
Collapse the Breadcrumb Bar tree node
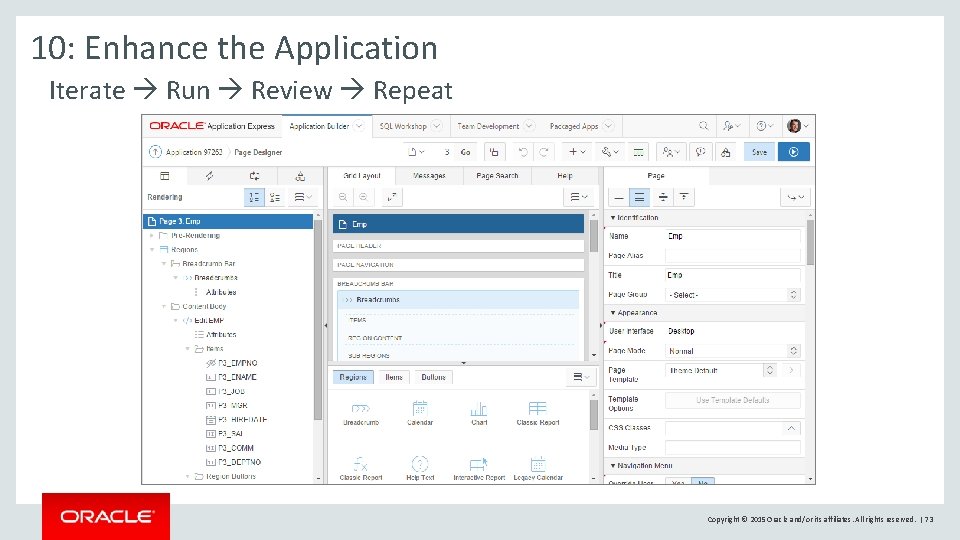[x=163, y=263]
